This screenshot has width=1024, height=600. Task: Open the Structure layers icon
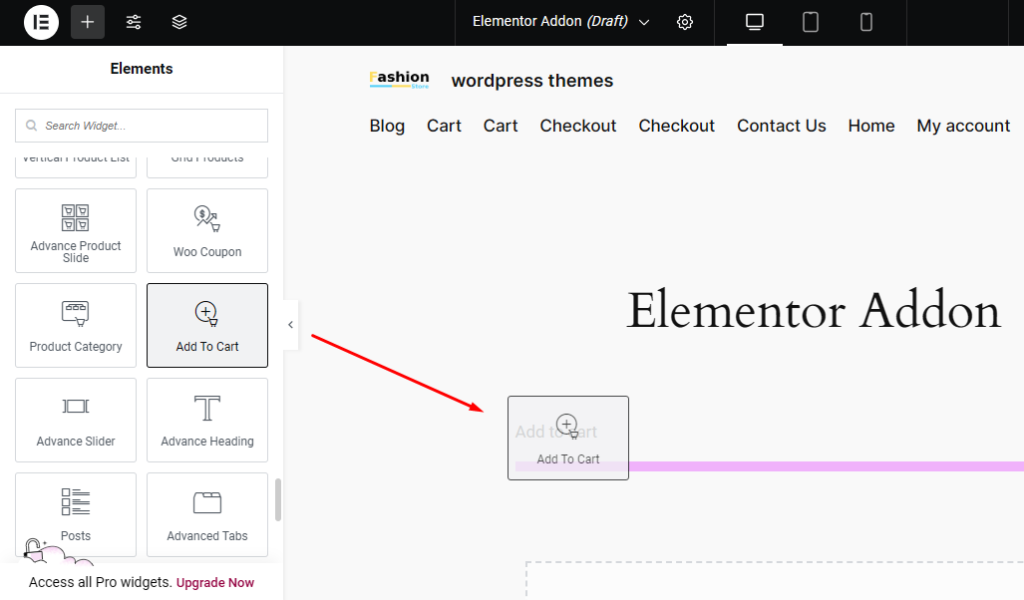point(179,22)
